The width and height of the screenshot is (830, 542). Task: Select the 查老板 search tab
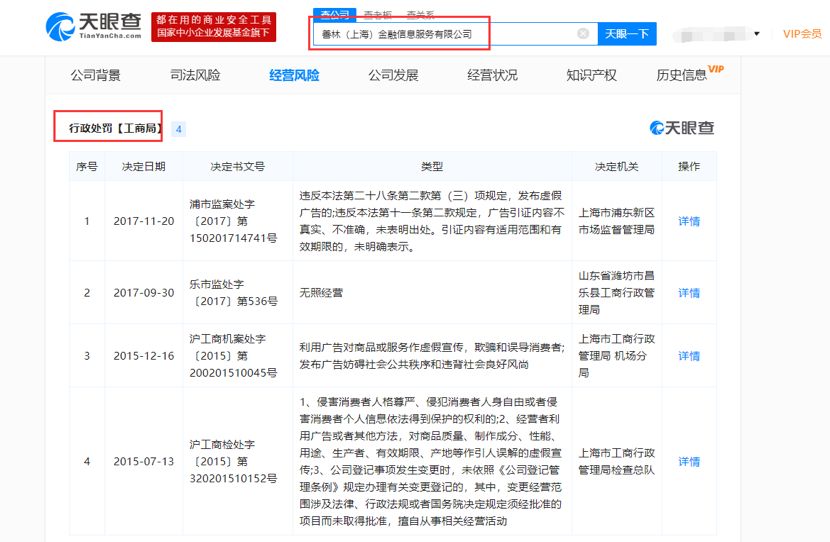(377, 14)
